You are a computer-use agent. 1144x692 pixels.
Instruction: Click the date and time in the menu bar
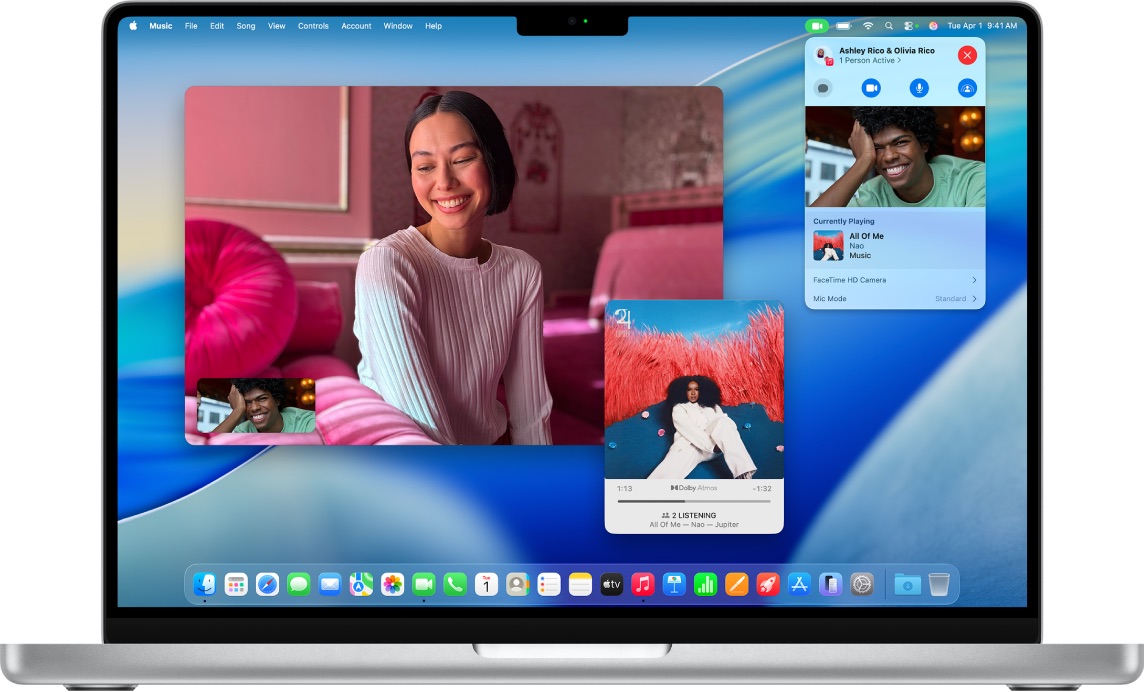[982, 26]
